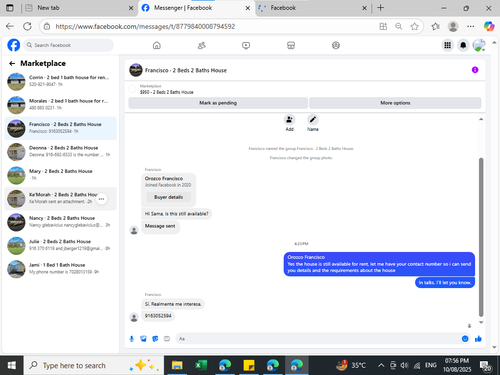Click the voice clip microphone icon
The width and height of the screenshot is (500, 375).
point(132,339)
